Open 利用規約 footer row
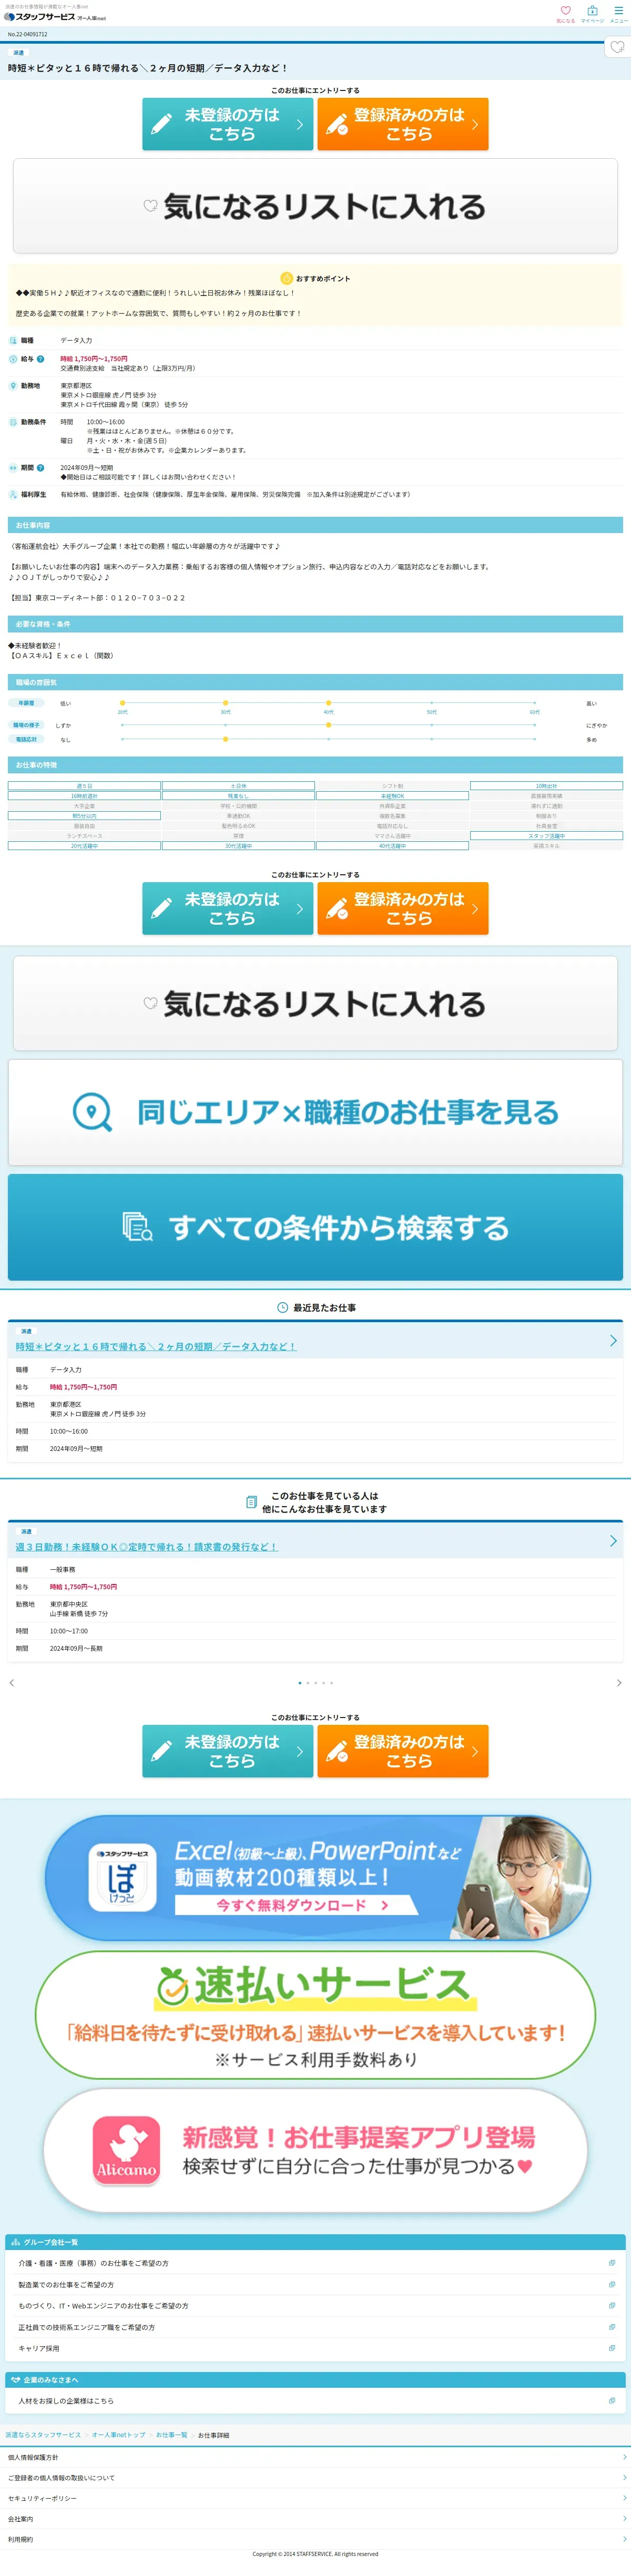 (x=315, y=2539)
